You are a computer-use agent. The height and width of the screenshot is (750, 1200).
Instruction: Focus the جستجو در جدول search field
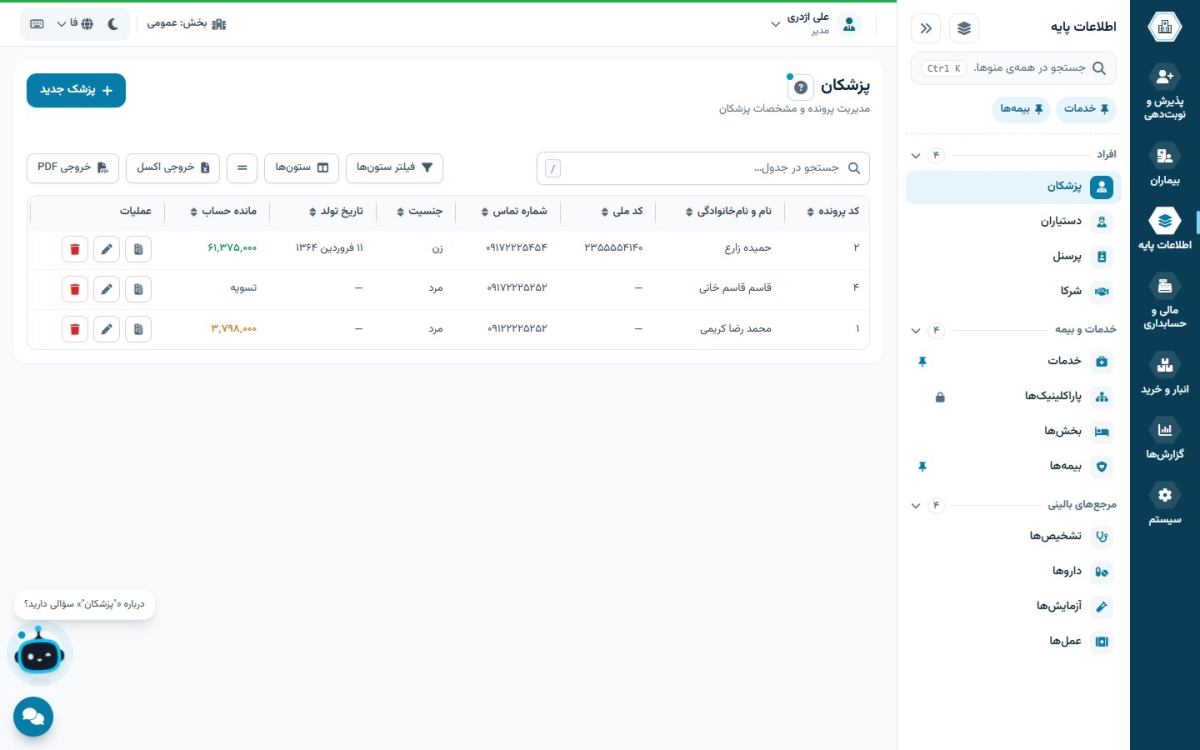703,168
